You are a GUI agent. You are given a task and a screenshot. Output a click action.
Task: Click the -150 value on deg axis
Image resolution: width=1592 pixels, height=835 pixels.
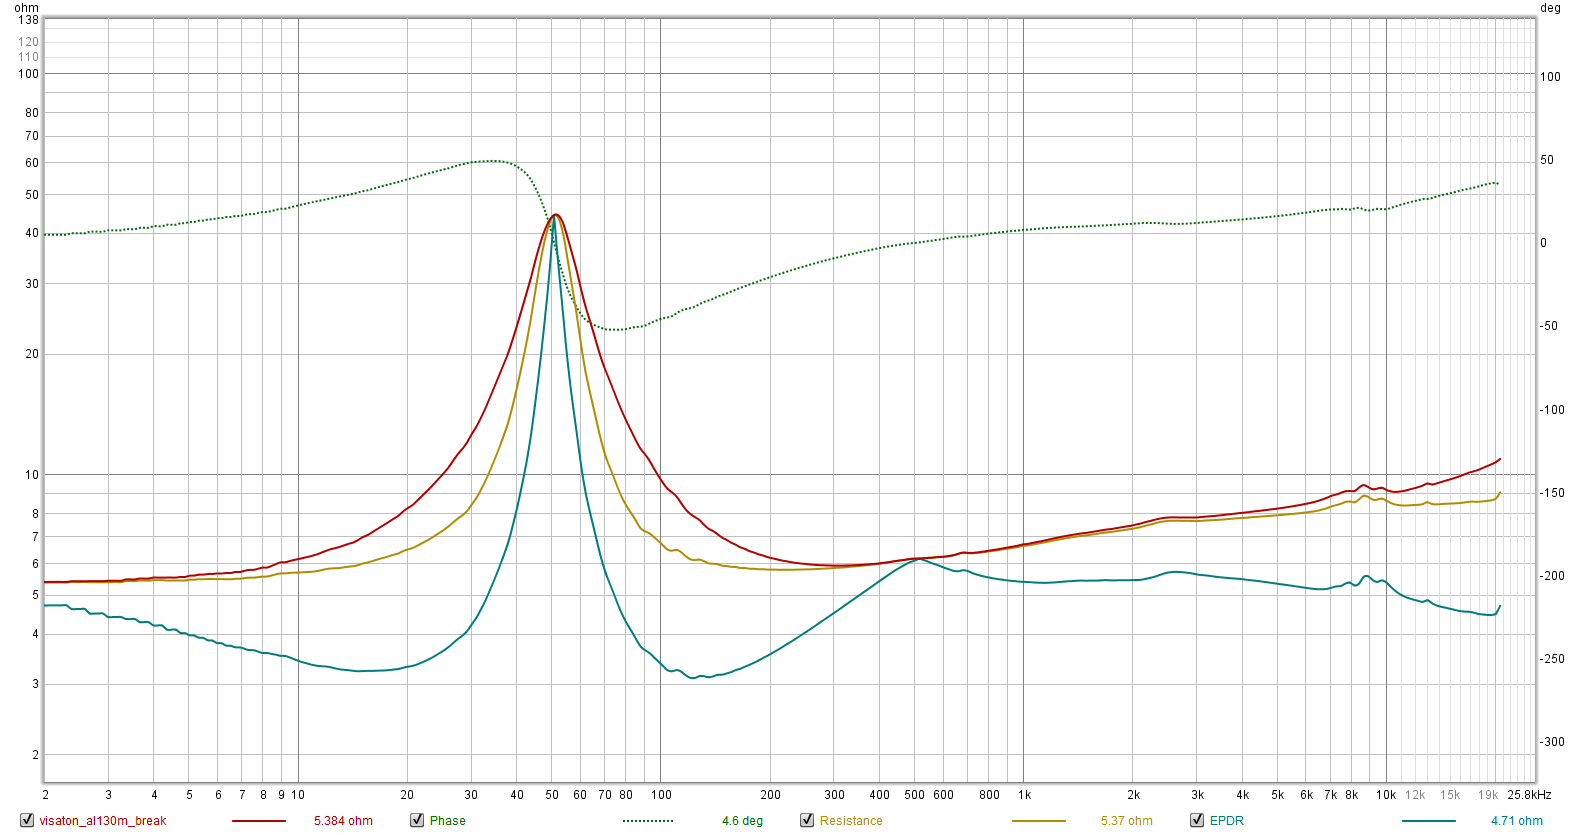[x=1552, y=493]
